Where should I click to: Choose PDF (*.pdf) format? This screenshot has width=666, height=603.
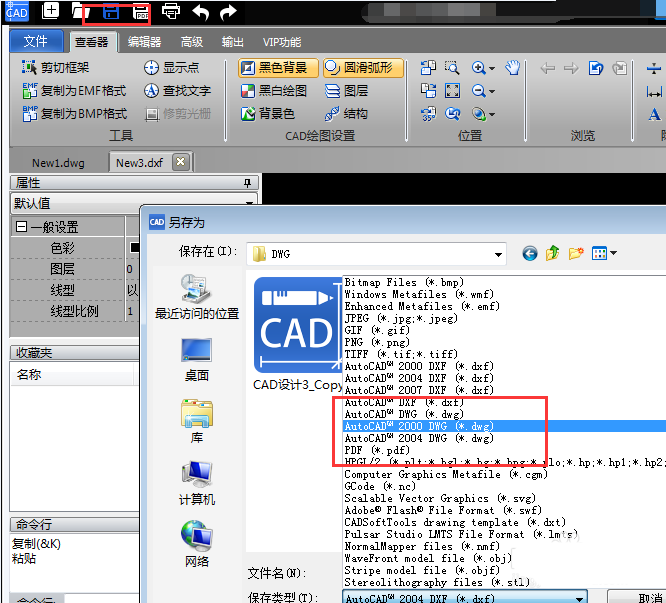(505, 450)
